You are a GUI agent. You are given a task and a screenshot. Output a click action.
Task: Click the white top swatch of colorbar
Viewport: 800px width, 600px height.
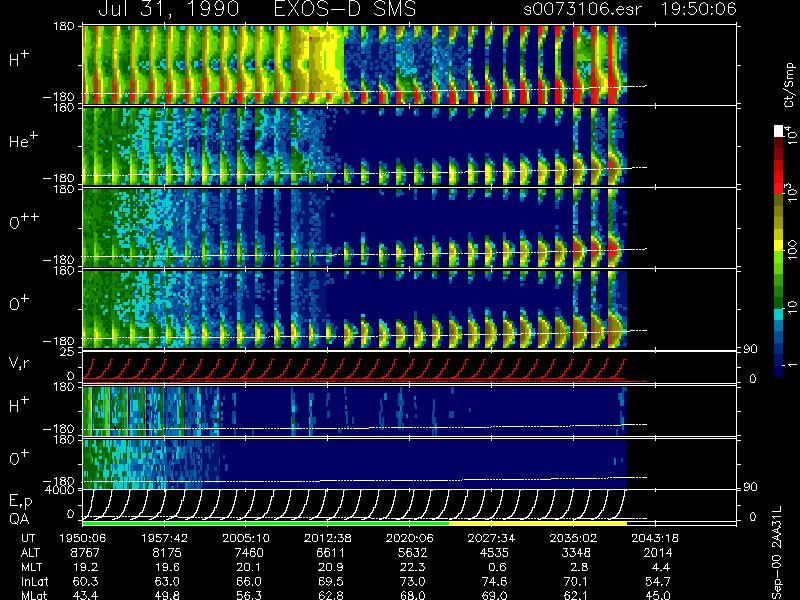[x=779, y=131]
